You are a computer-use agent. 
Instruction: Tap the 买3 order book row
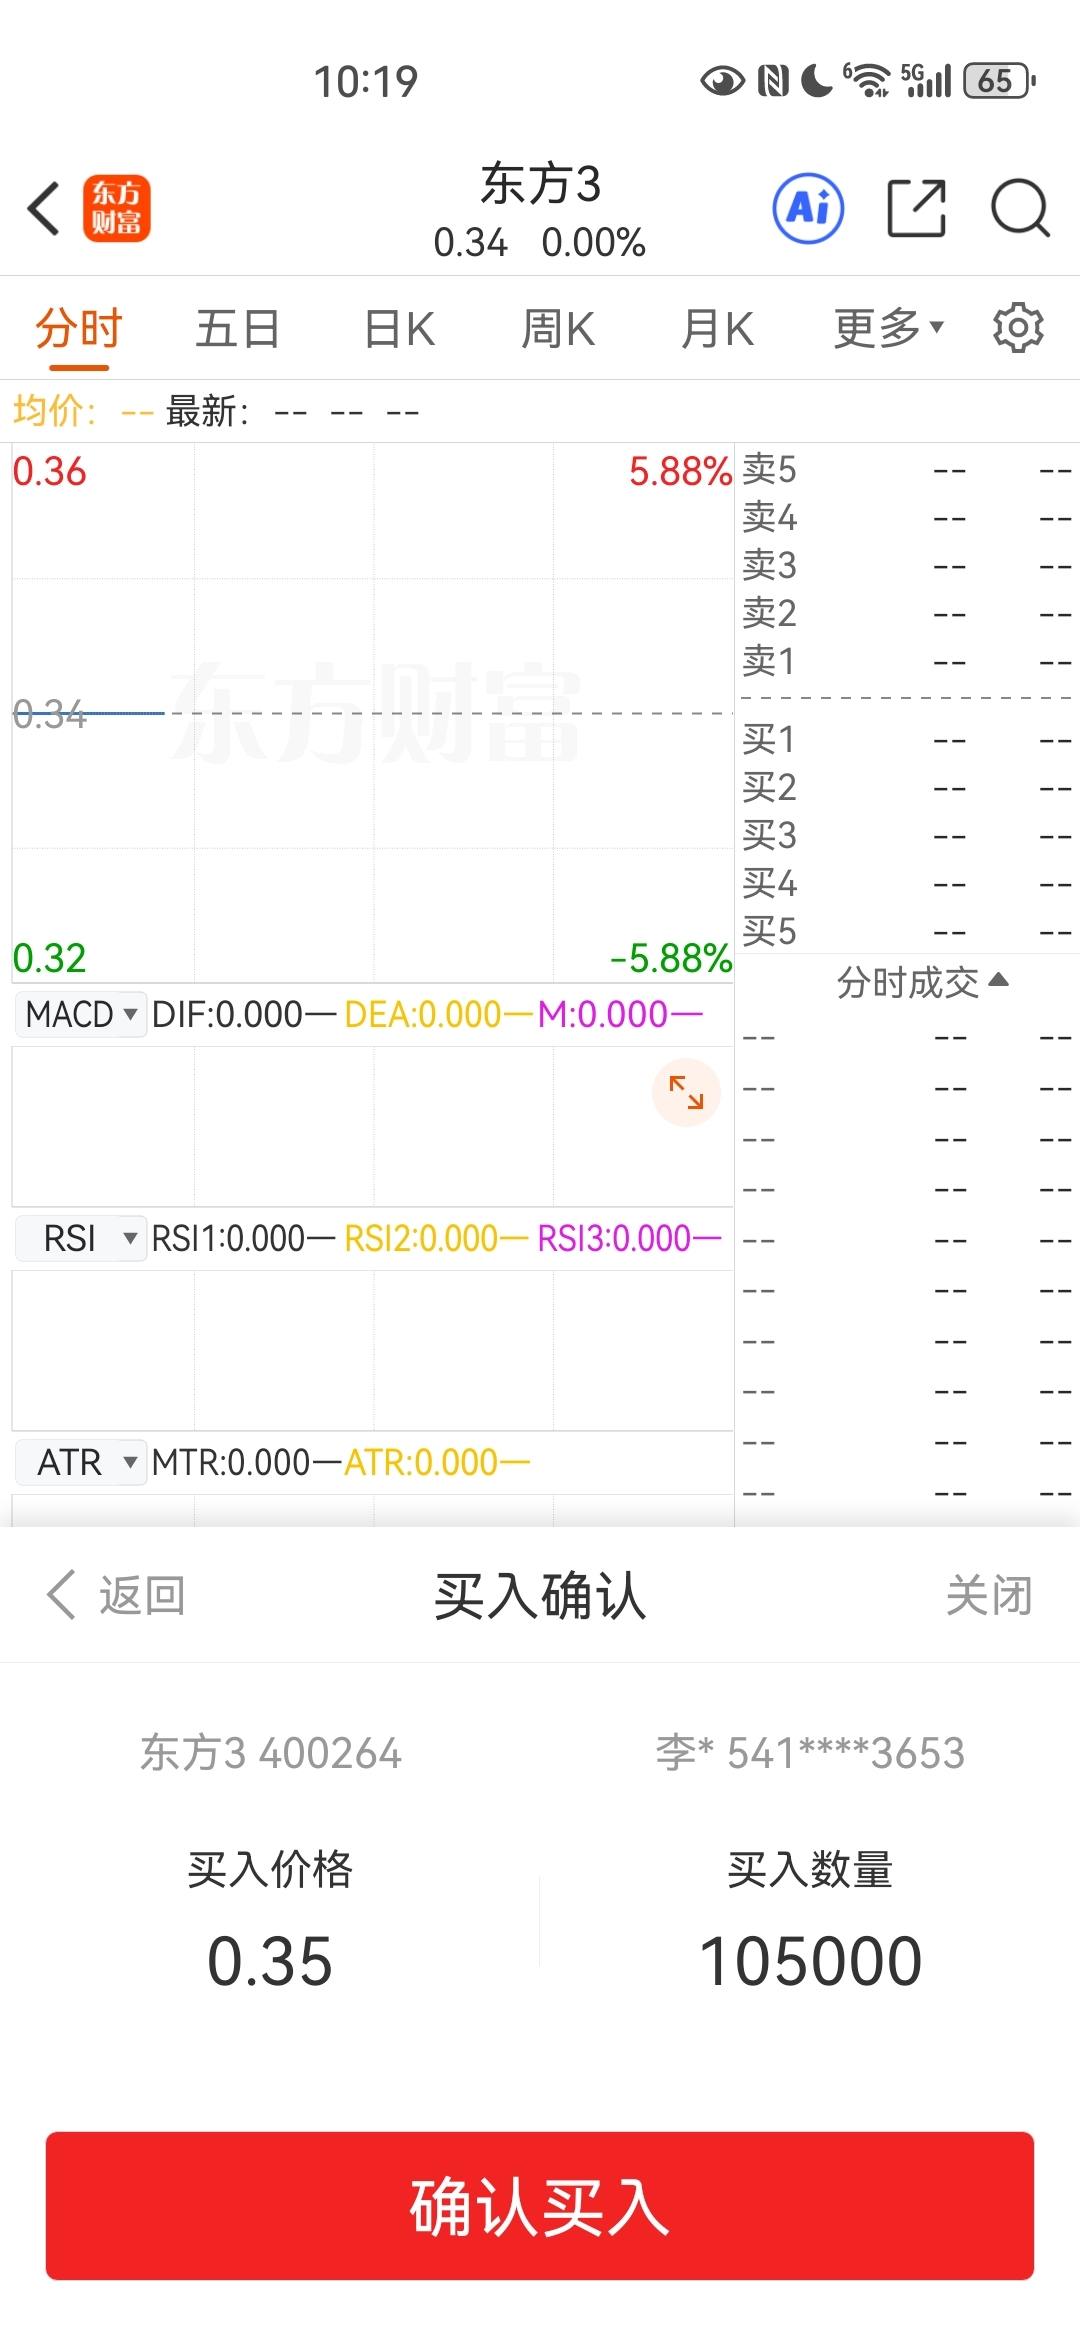[x=907, y=835]
